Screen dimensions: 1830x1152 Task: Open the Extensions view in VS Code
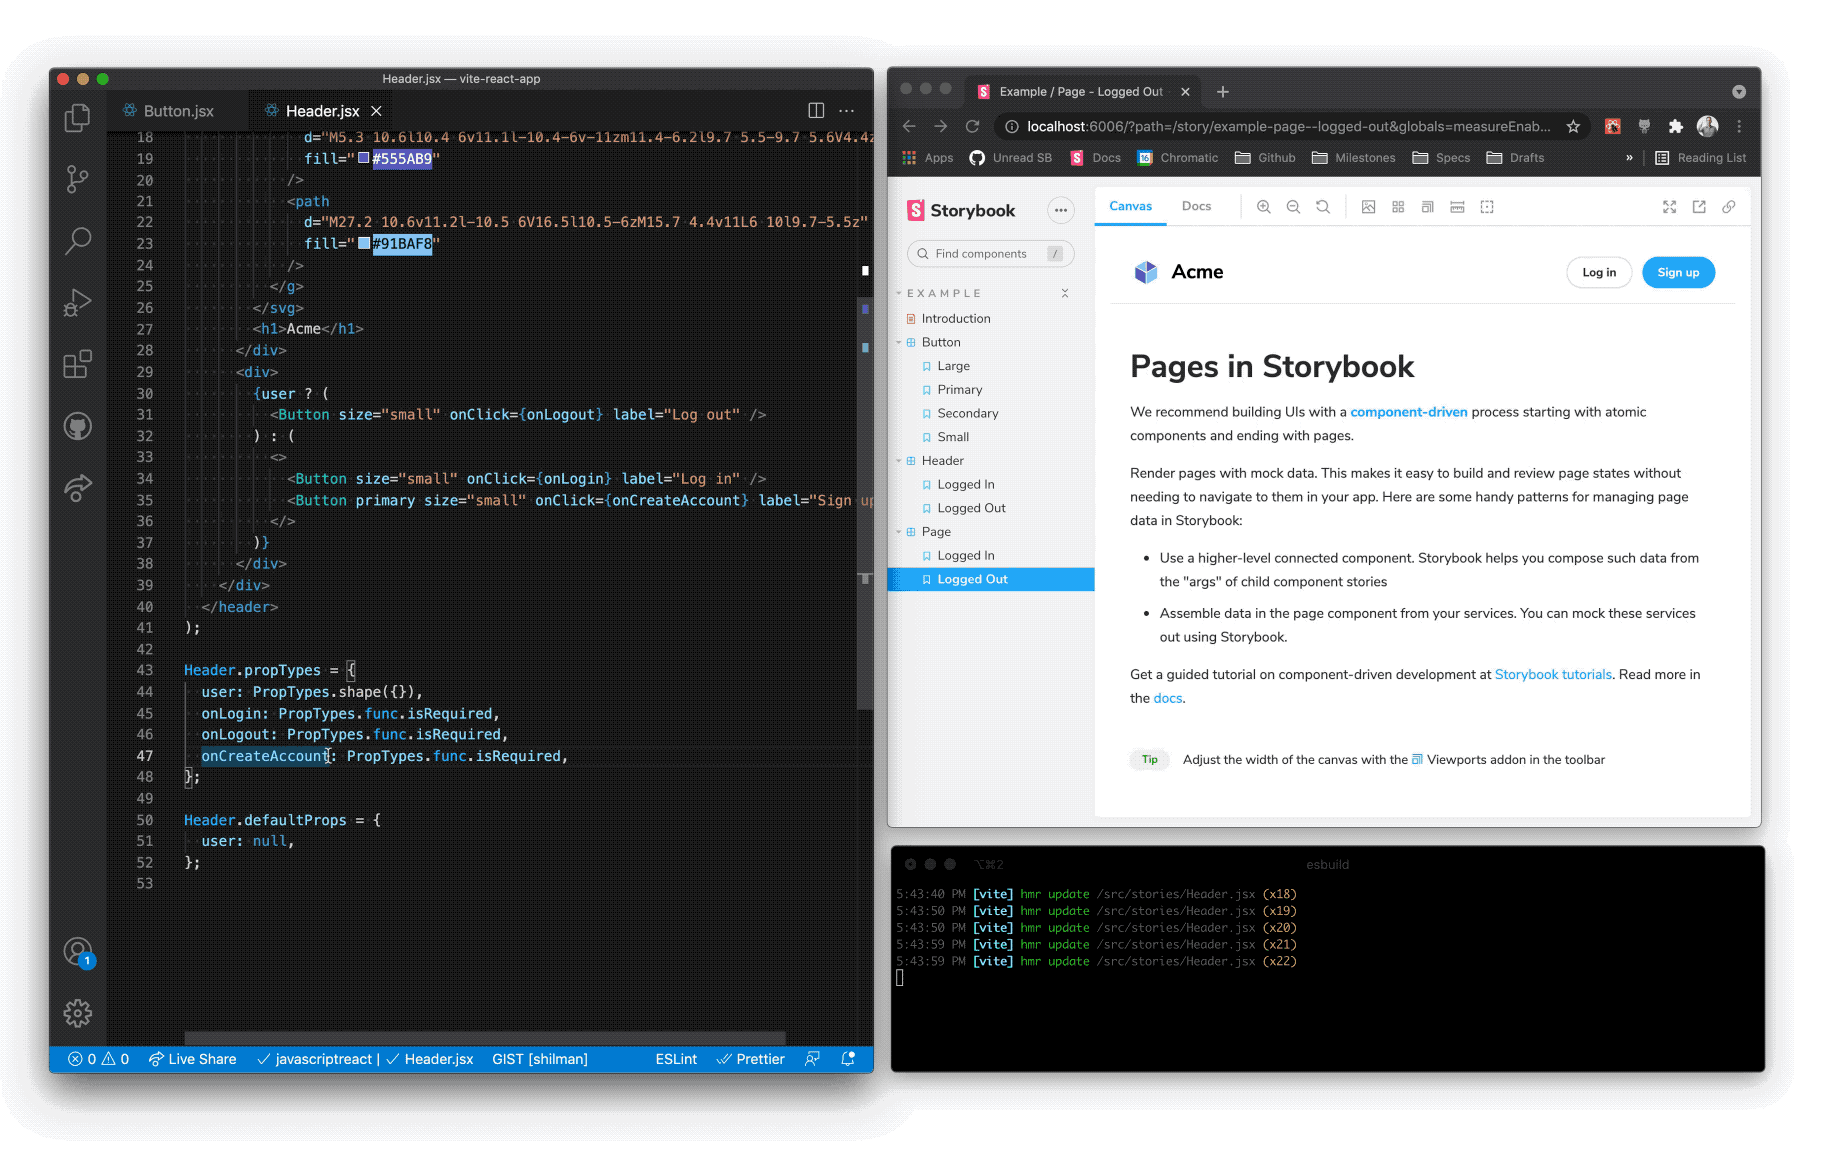tap(77, 364)
